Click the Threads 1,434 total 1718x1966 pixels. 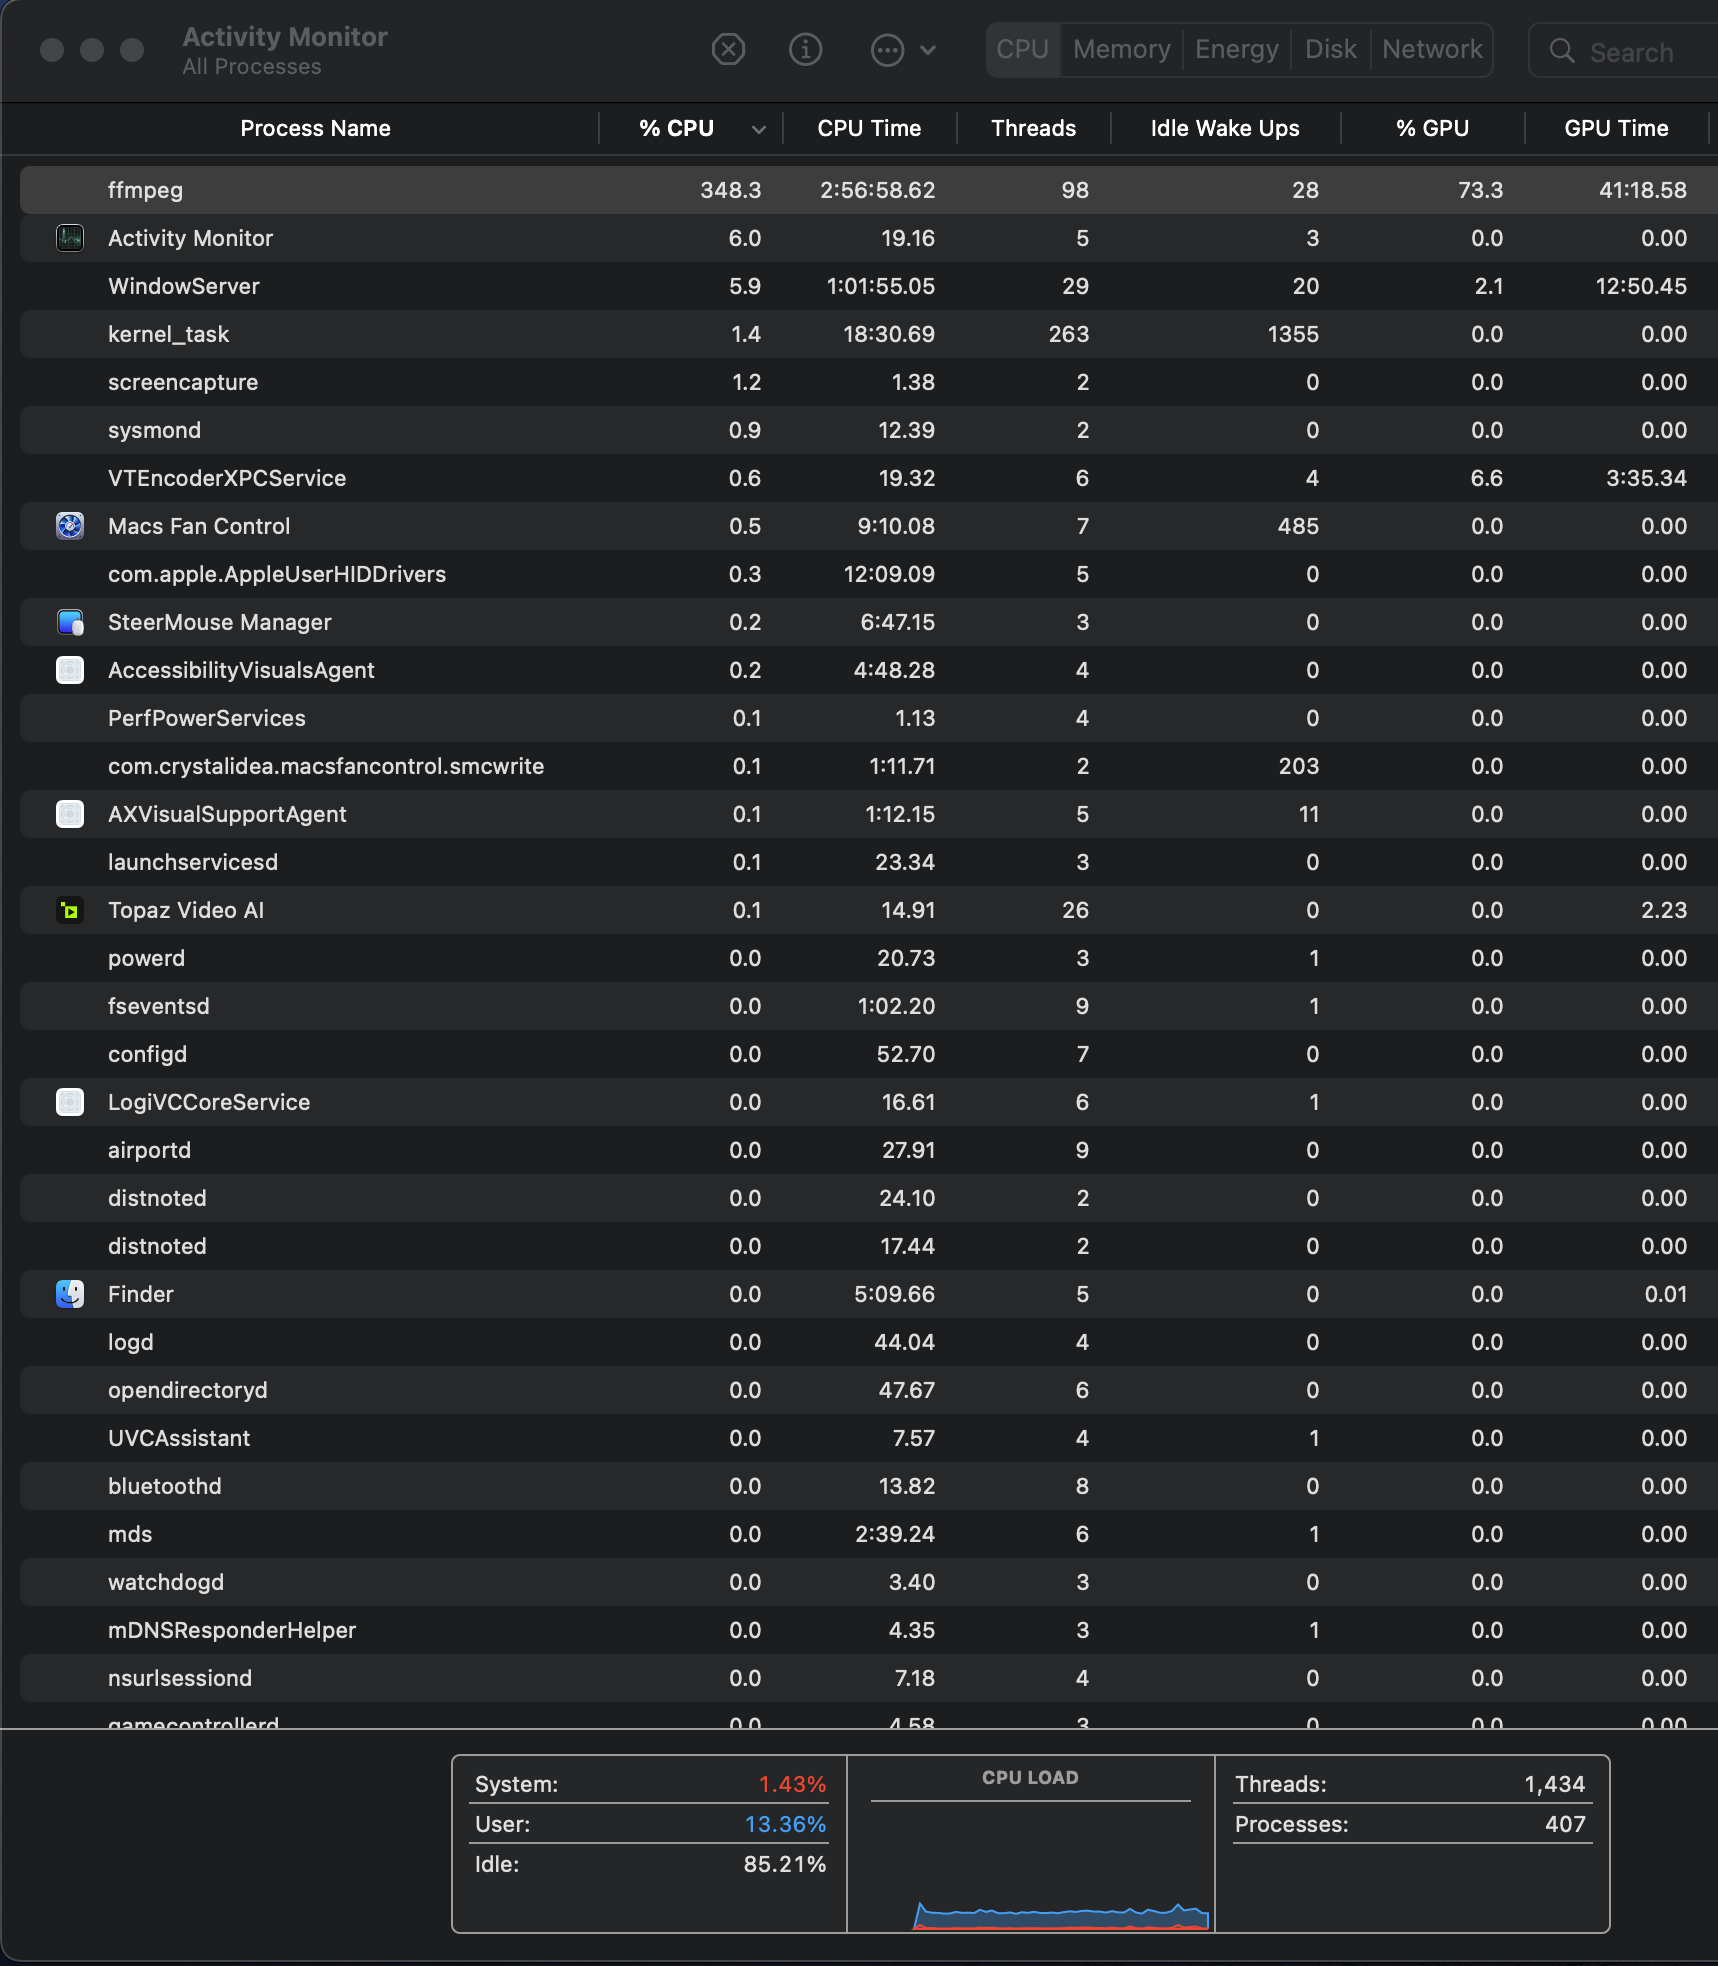coord(1554,1784)
